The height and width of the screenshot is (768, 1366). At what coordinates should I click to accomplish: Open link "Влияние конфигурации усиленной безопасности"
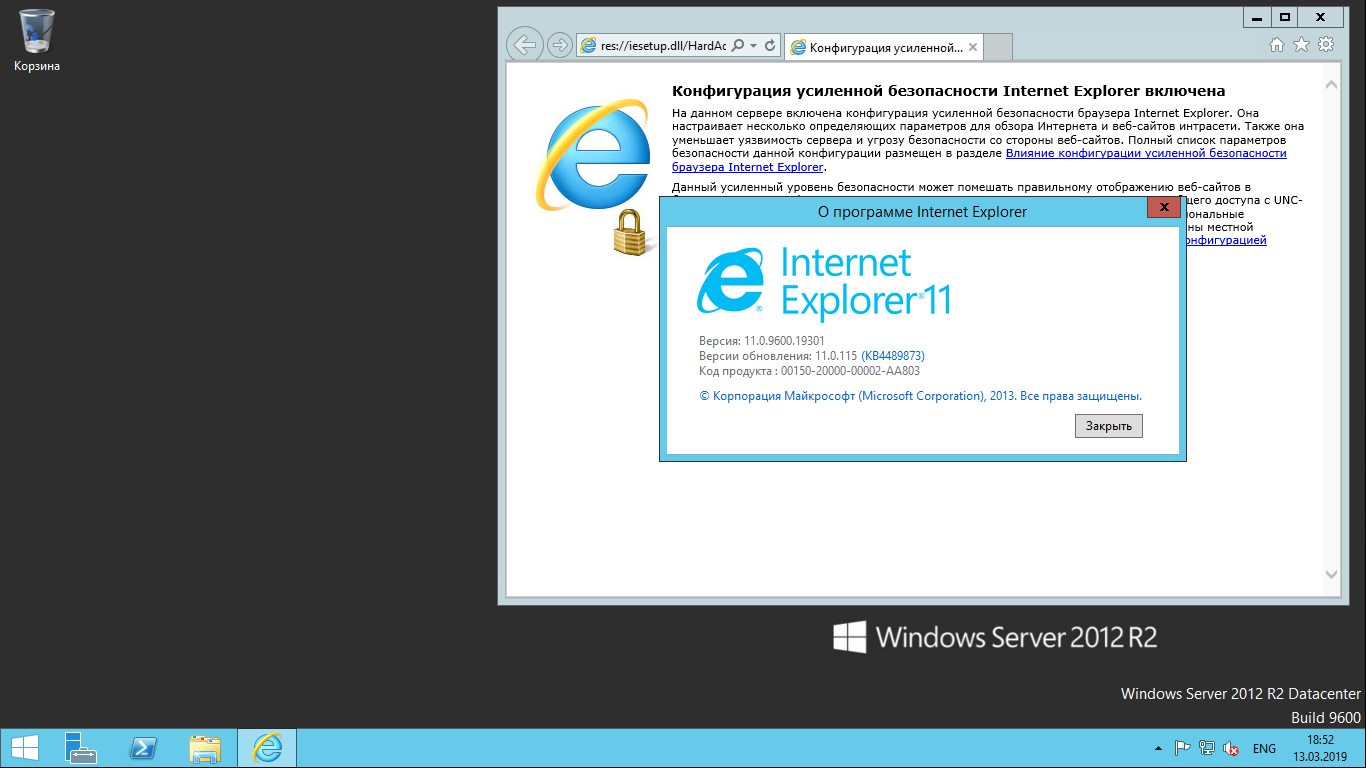pyautogui.click(x=1146, y=153)
